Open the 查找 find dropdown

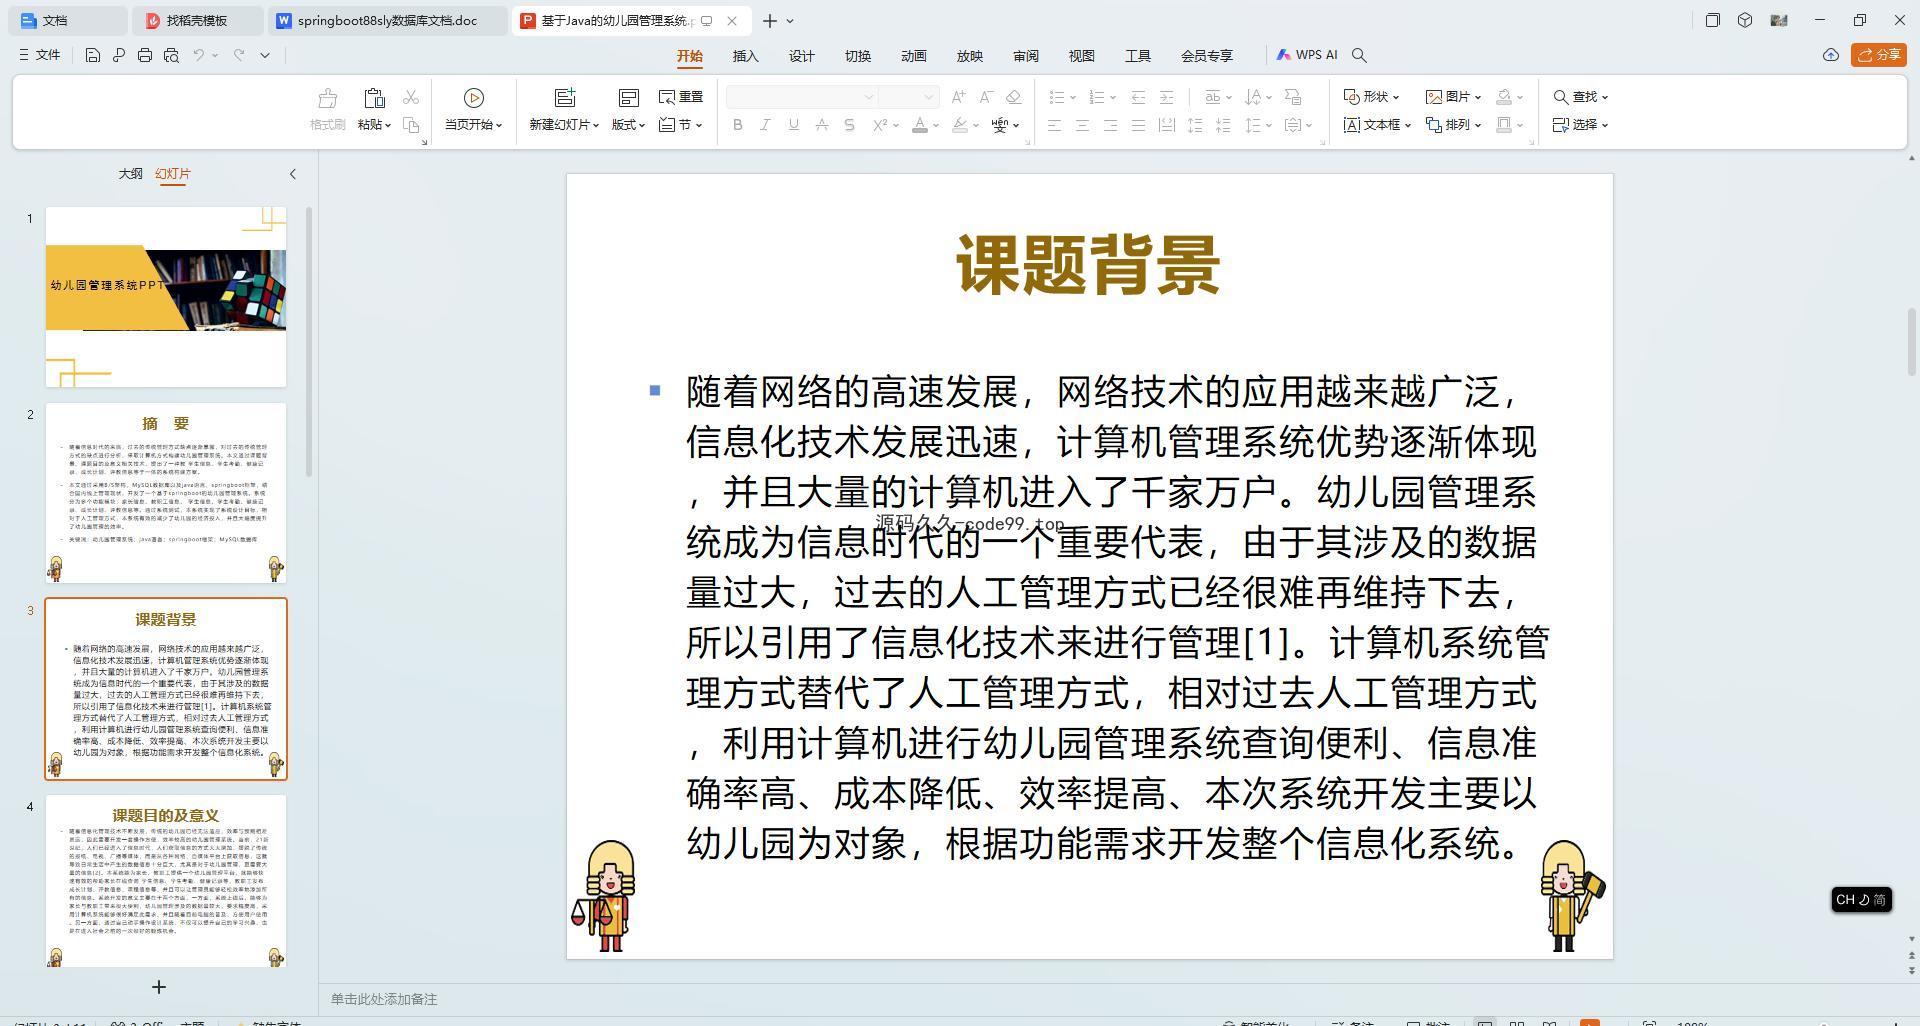[1580, 97]
